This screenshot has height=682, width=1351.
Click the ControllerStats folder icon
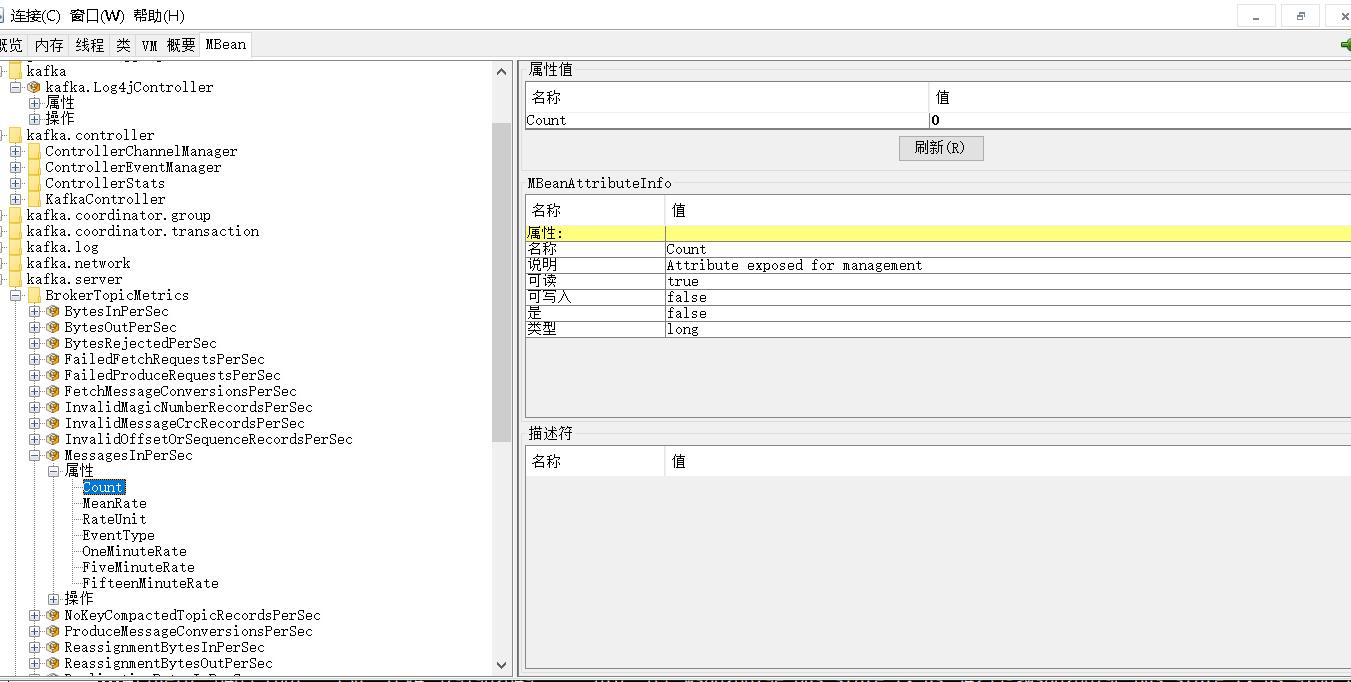click(x=34, y=183)
